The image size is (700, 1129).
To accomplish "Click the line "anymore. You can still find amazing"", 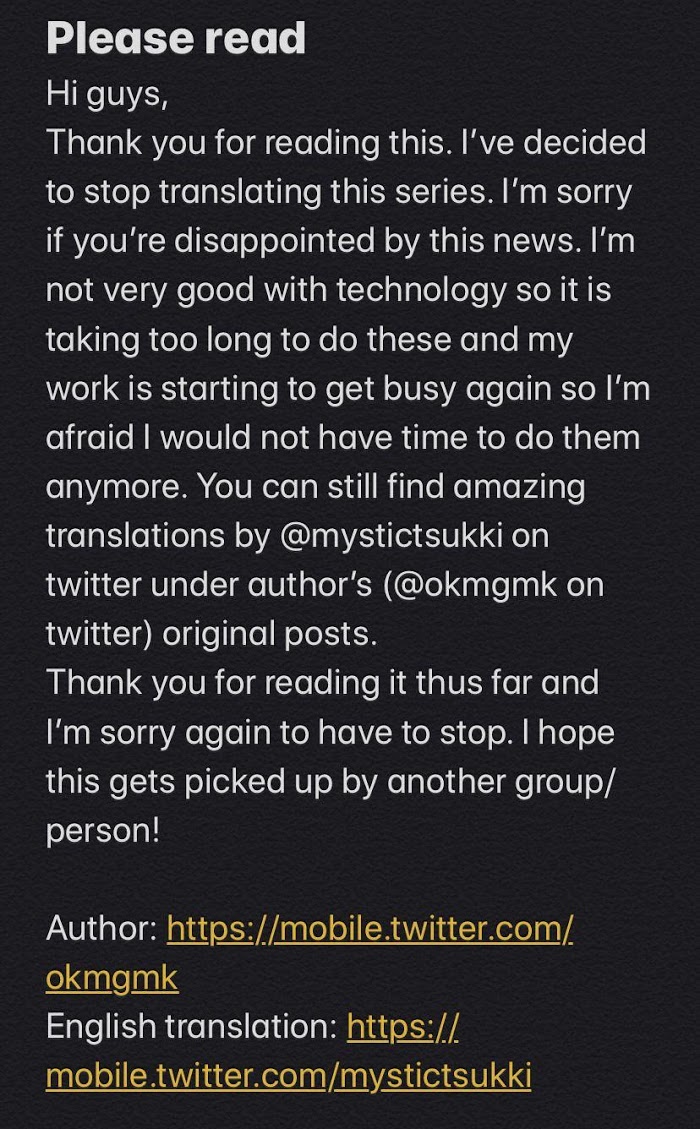I will [315, 487].
